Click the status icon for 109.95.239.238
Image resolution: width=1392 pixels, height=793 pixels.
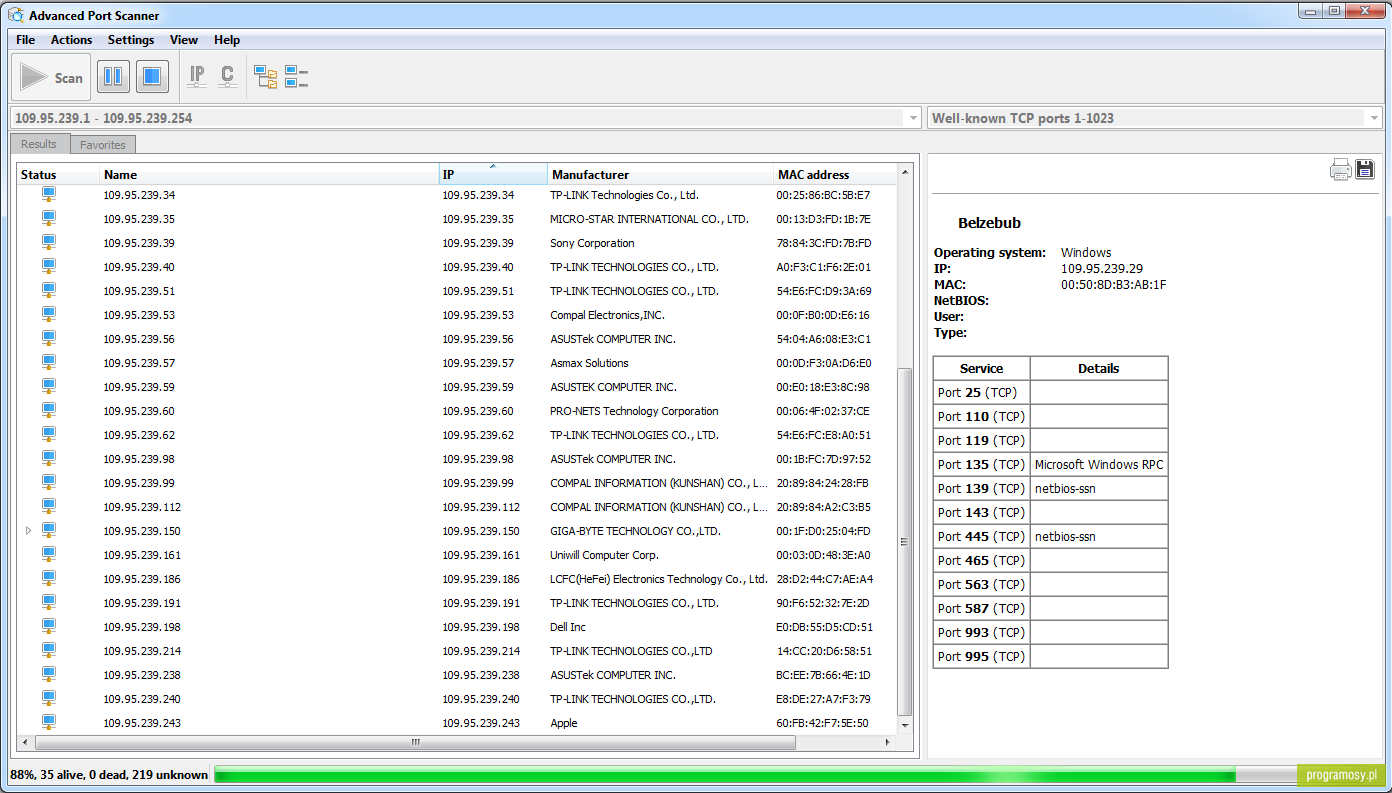(48, 675)
